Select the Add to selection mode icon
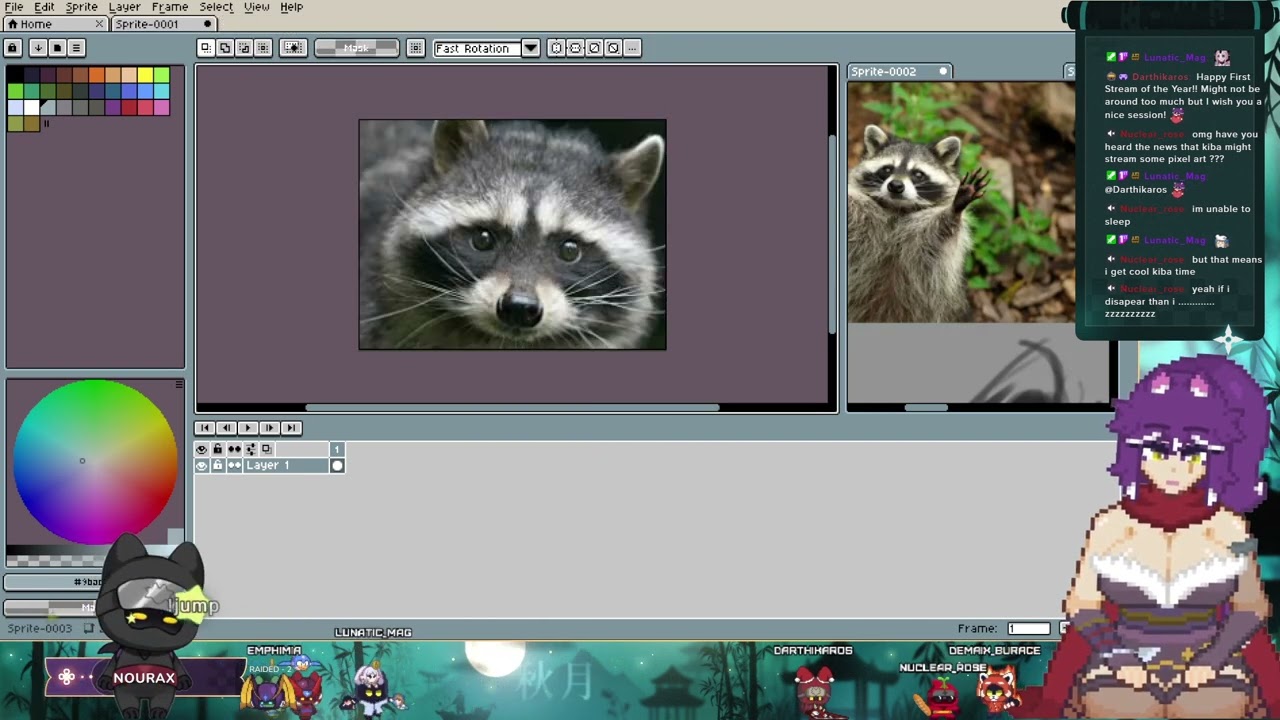The height and width of the screenshot is (720, 1280). click(x=225, y=48)
